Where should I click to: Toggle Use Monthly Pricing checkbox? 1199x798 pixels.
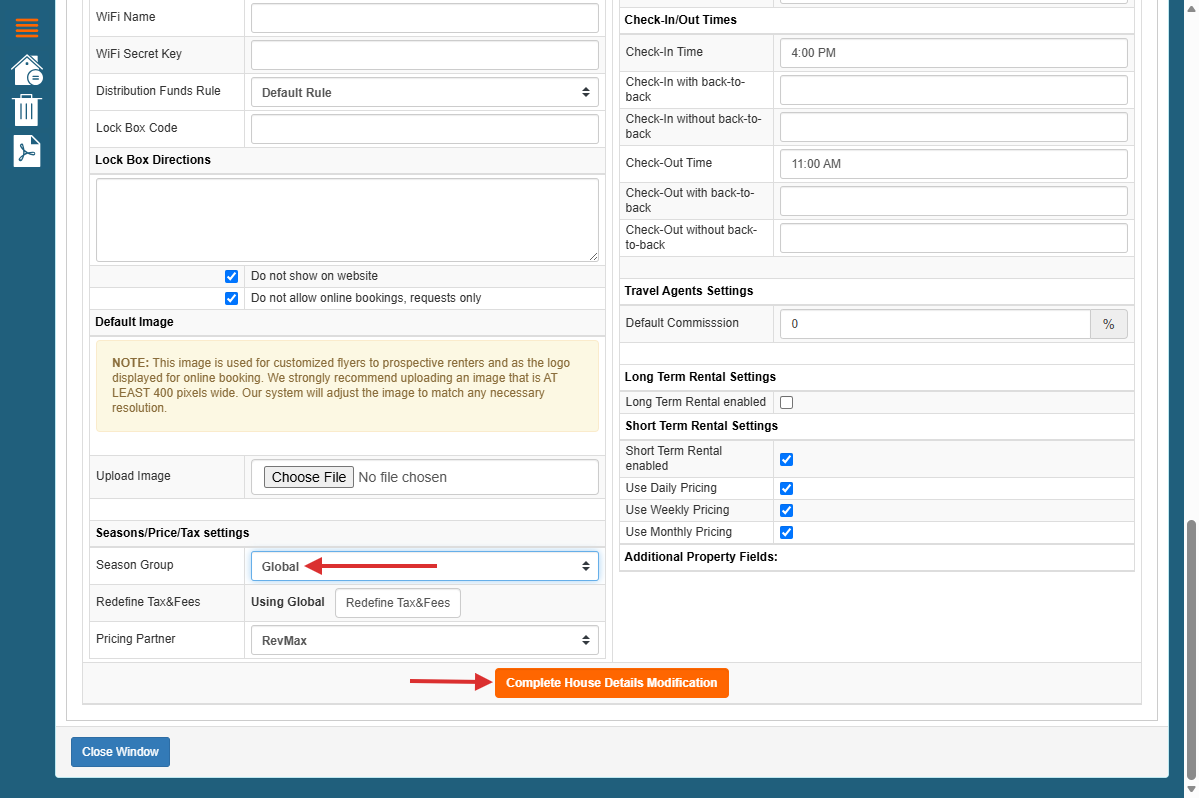pos(786,533)
